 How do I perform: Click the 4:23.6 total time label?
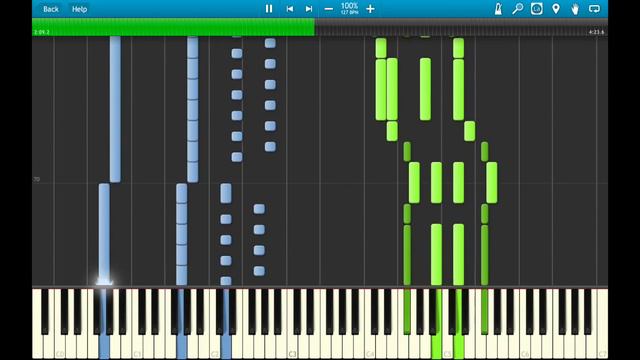596,32
